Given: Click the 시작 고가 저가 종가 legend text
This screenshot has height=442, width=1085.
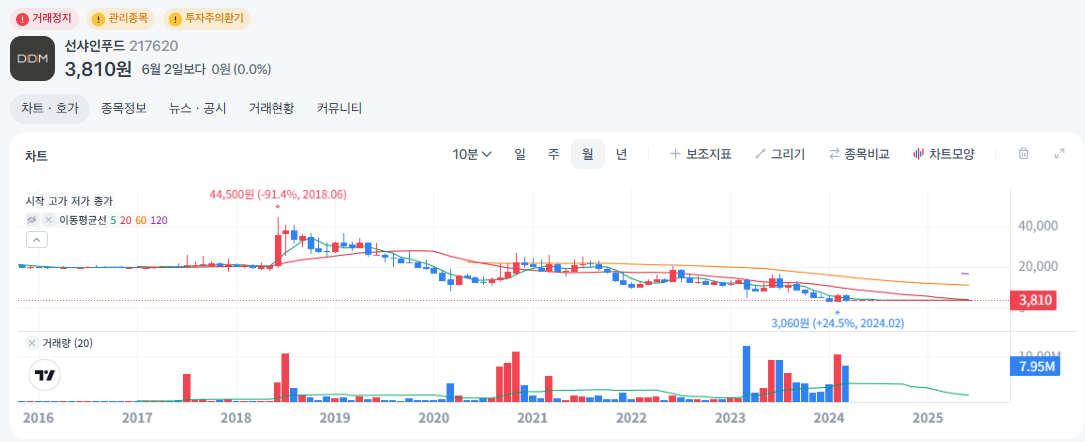Looking at the screenshot, I should tap(69, 201).
